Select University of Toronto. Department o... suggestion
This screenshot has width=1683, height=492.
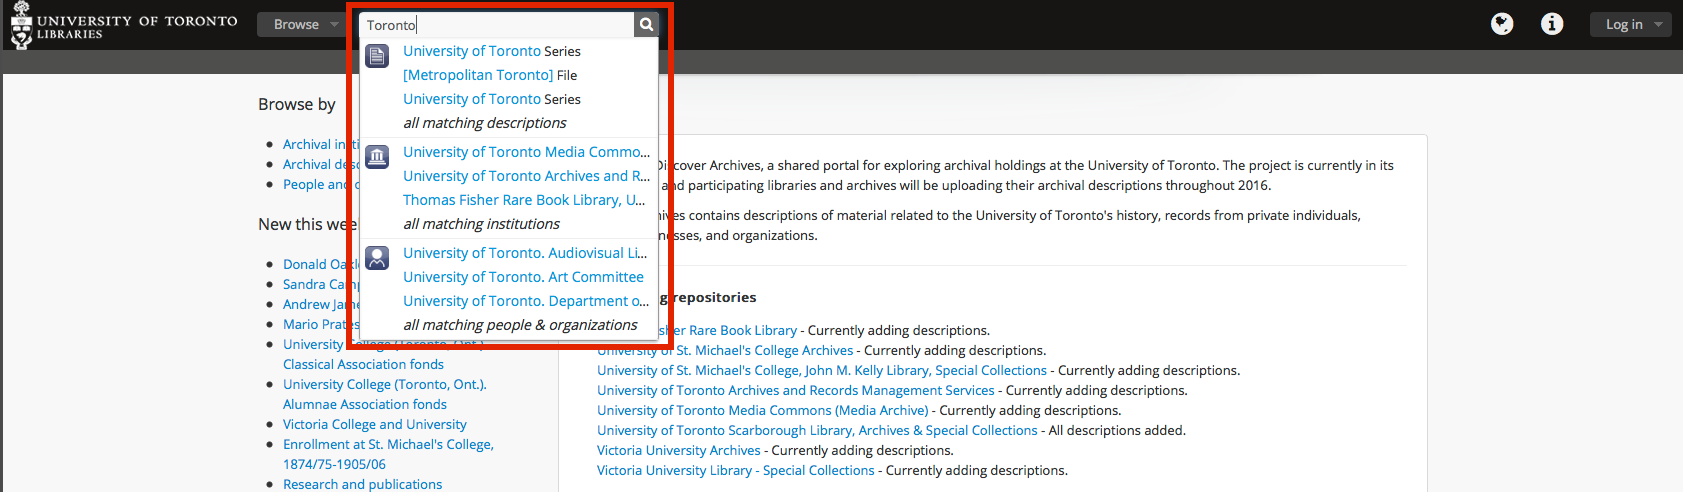click(x=526, y=301)
